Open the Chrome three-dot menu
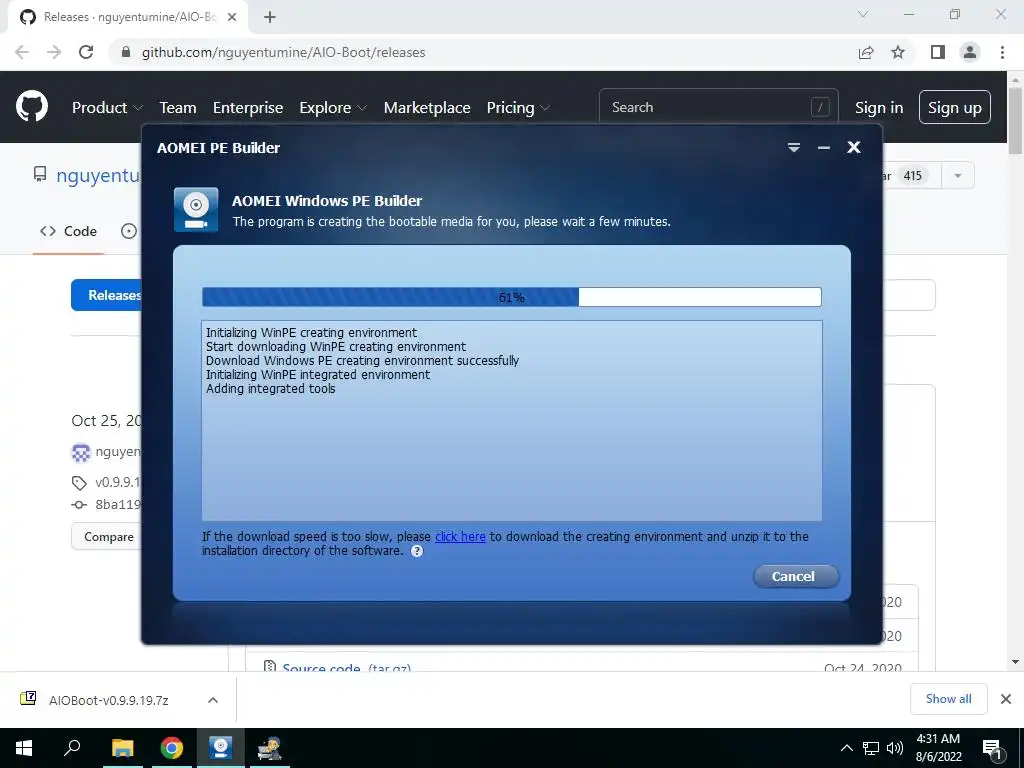Viewport: 1024px width, 768px height. (1002, 52)
